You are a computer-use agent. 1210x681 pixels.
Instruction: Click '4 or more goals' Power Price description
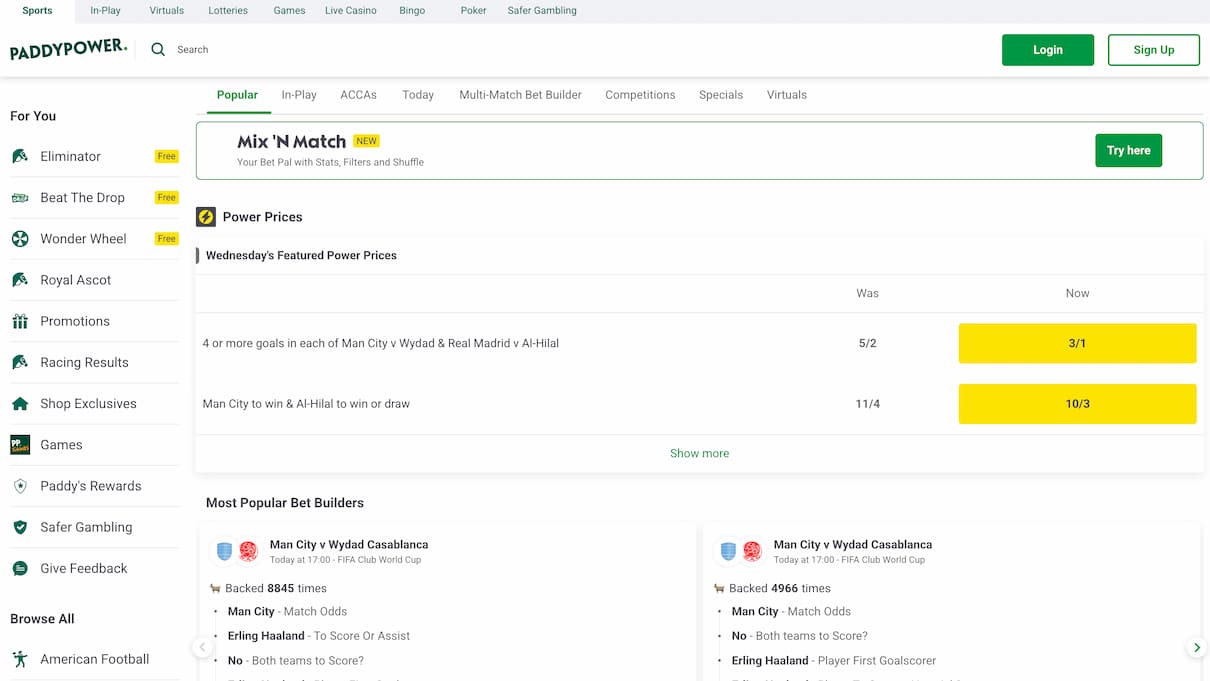(x=380, y=343)
